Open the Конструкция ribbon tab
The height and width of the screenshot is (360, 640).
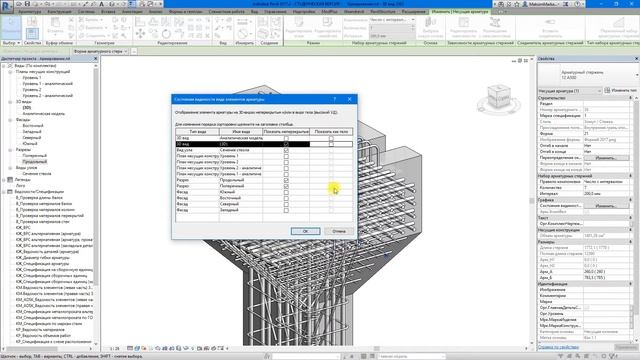(60, 12)
